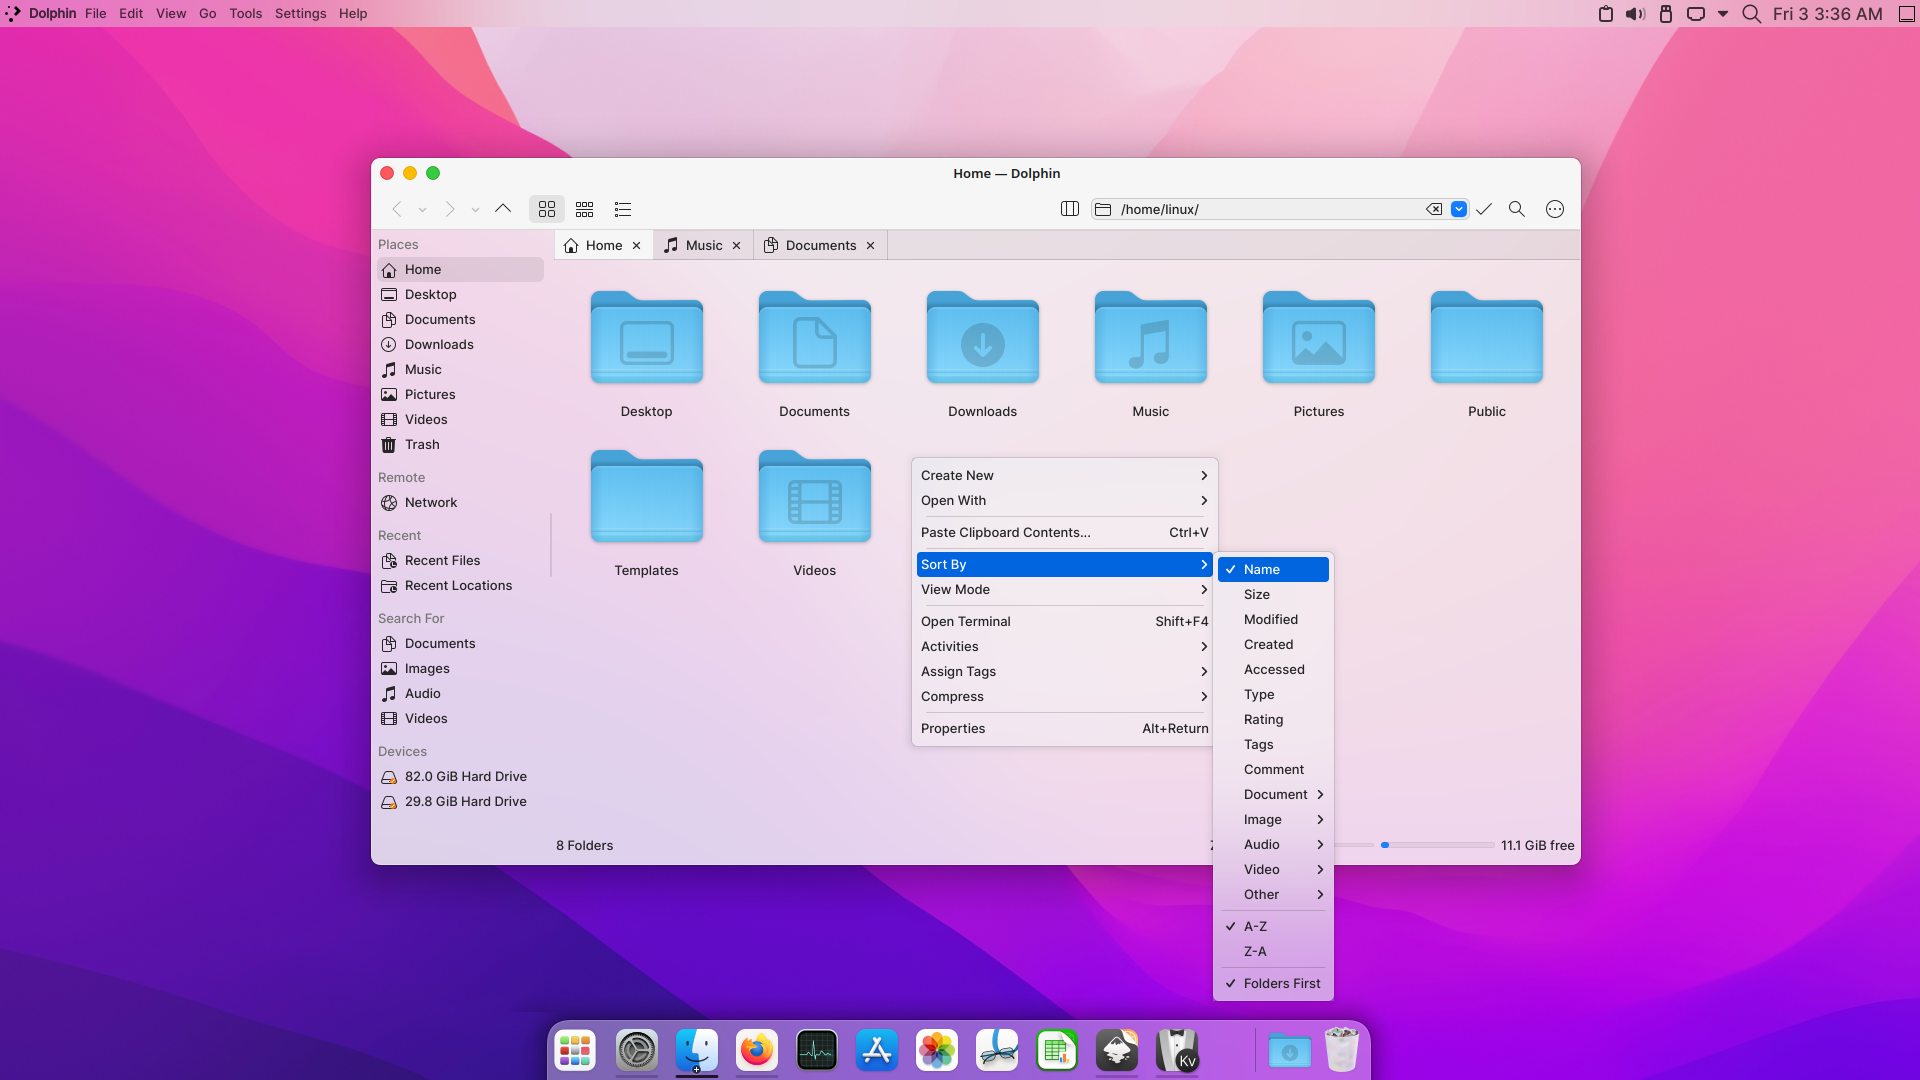Screen dimensions: 1920x1080
Task: Click the Documents tab in the tab bar
Action: pyautogui.click(x=820, y=245)
